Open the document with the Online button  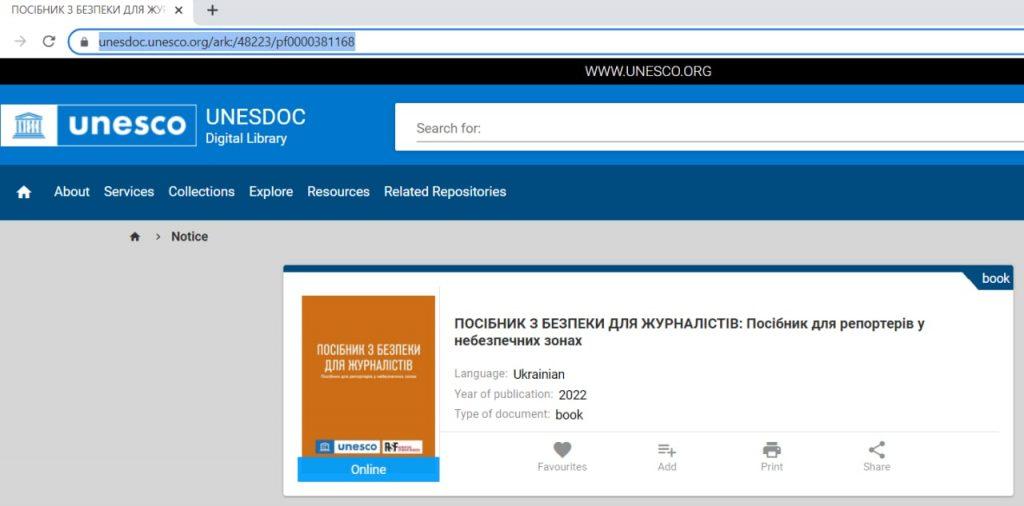pyautogui.click(x=368, y=469)
